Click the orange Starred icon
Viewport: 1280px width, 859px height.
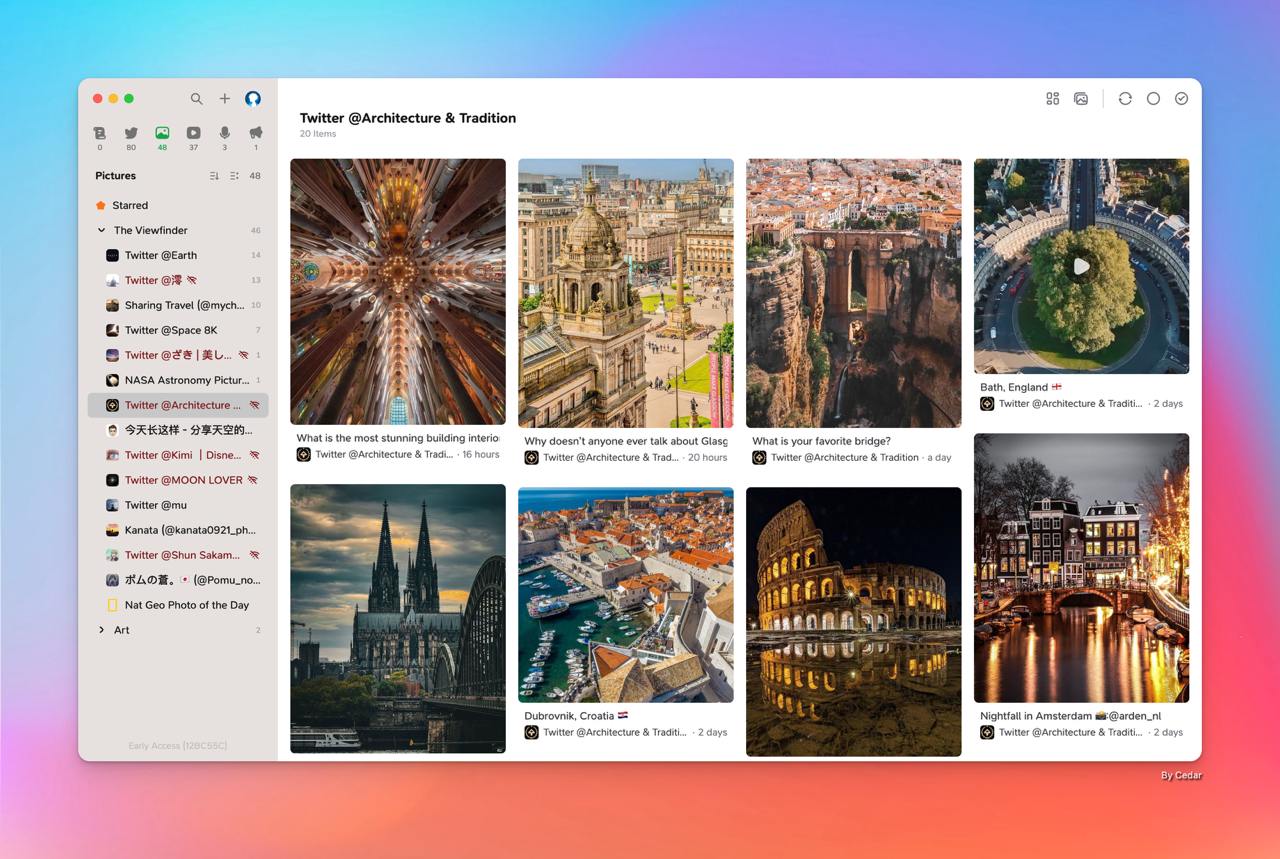point(100,205)
